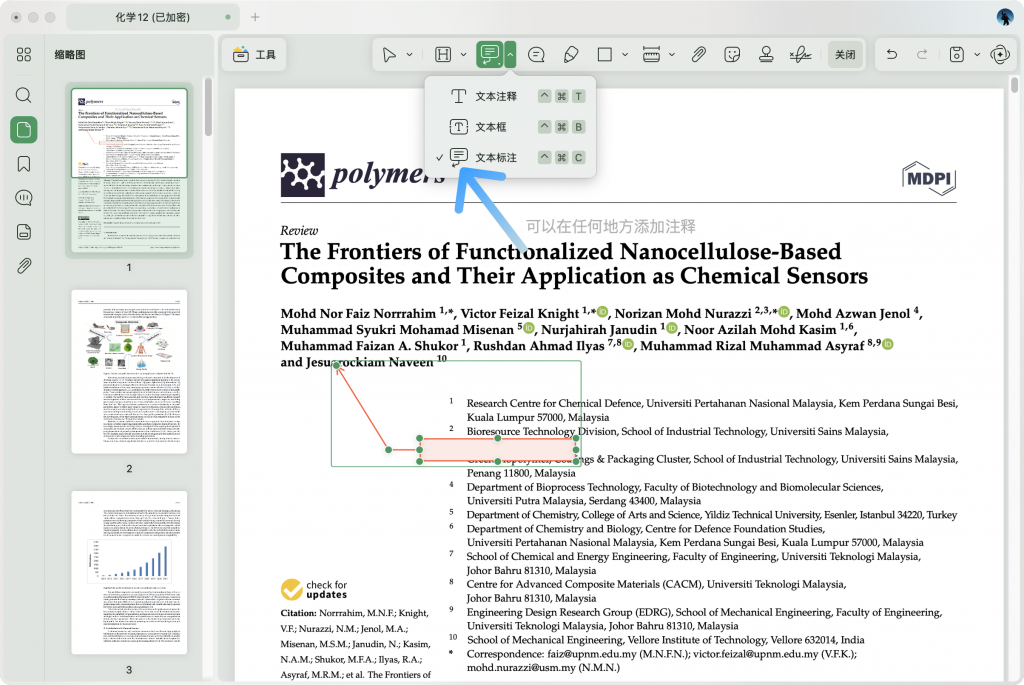
Task: Expand the shape tool dropdown arrow
Action: coord(625,55)
